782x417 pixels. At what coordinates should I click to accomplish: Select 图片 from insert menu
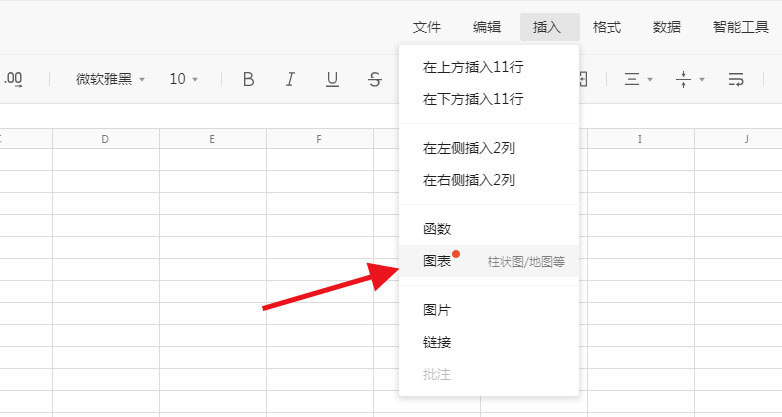[x=489, y=310]
